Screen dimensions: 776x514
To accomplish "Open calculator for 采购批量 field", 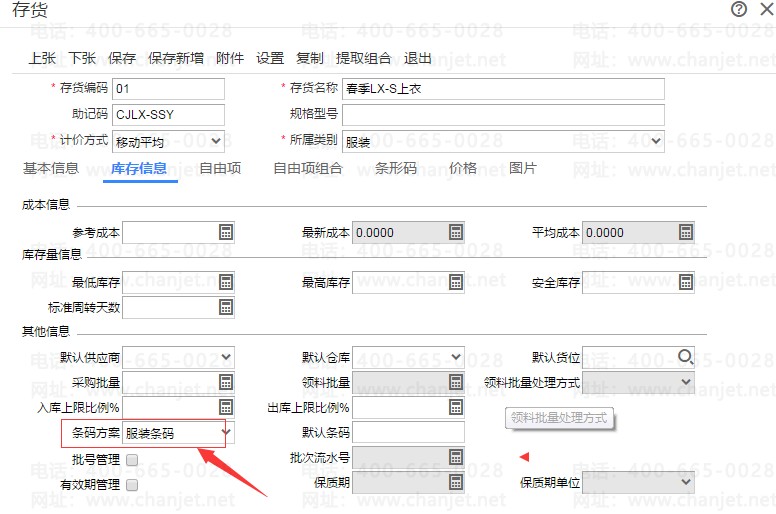I will pos(226,382).
